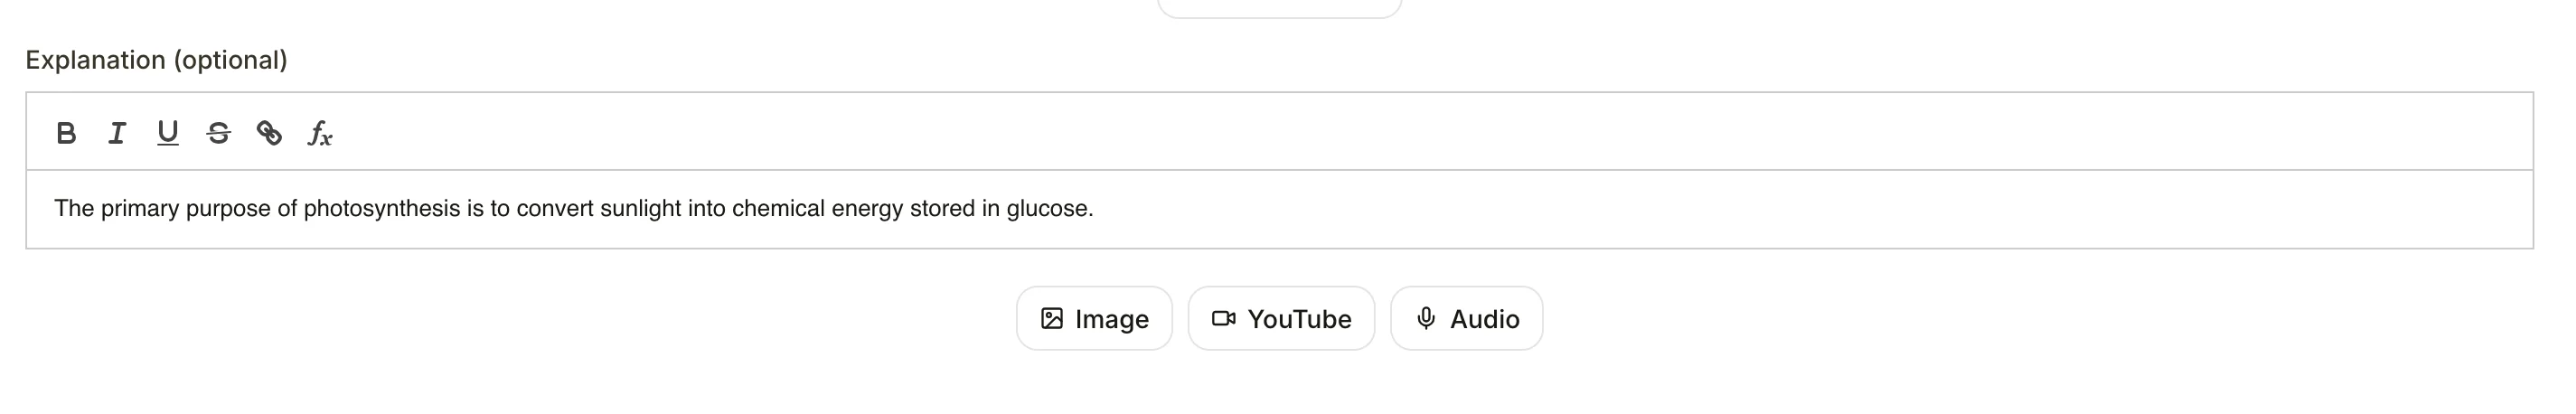
Task: Place the cursor on the word "chemical"
Action: click(x=778, y=209)
